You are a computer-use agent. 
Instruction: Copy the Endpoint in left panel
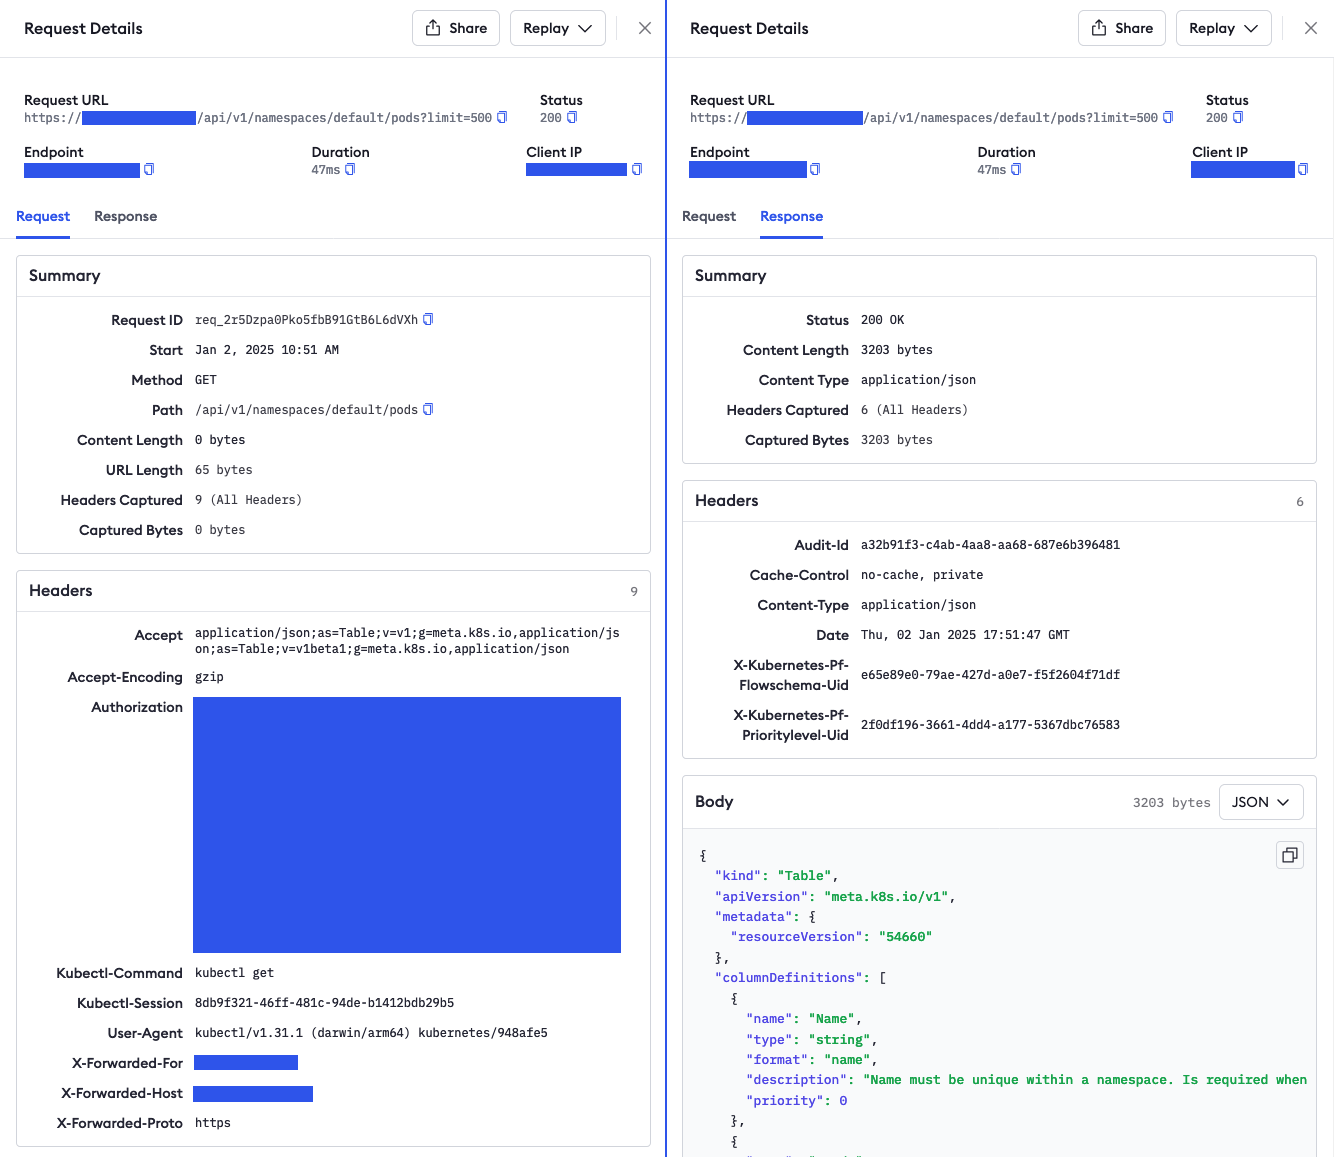point(149,170)
